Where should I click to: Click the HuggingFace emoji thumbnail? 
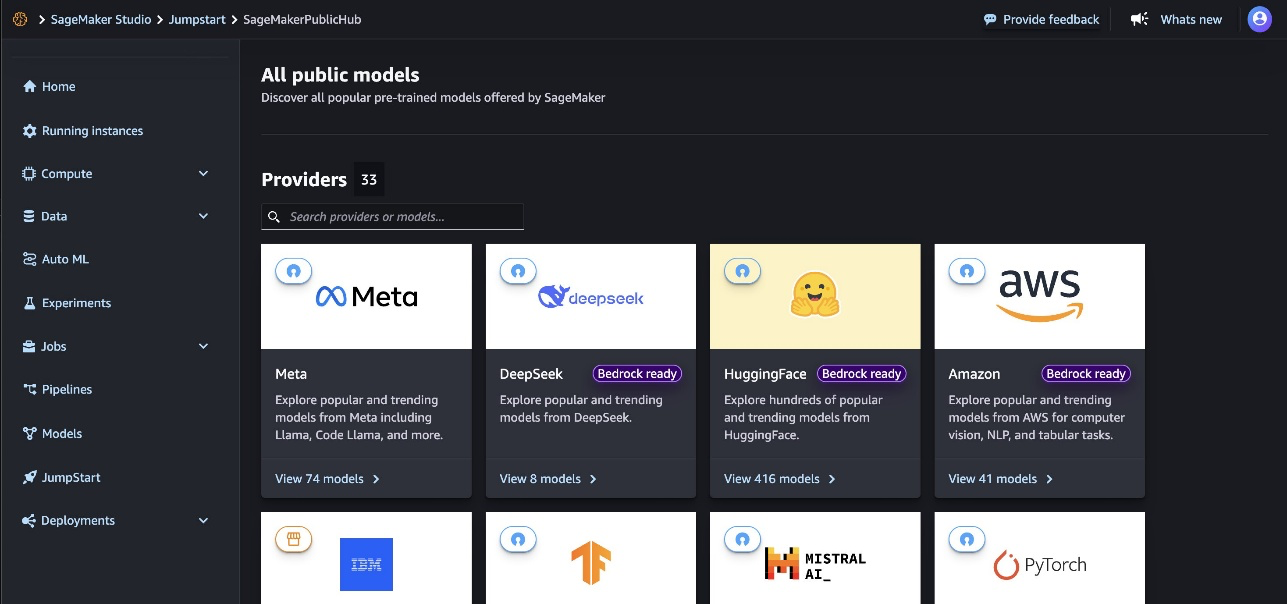point(815,296)
